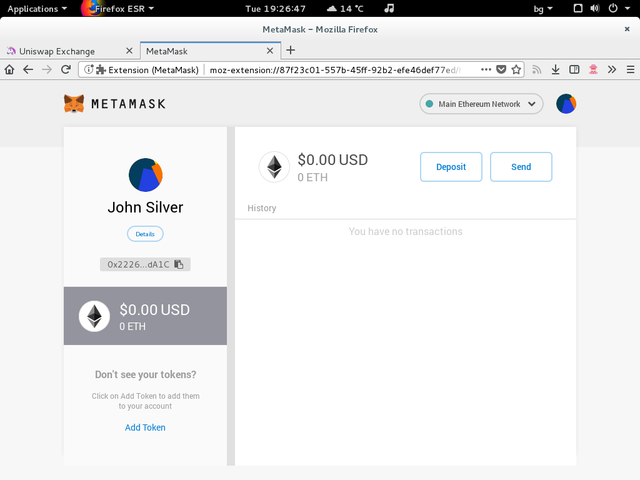Open a new Firefox tab
Image resolution: width=640 pixels, height=480 pixels.
coord(291,50)
